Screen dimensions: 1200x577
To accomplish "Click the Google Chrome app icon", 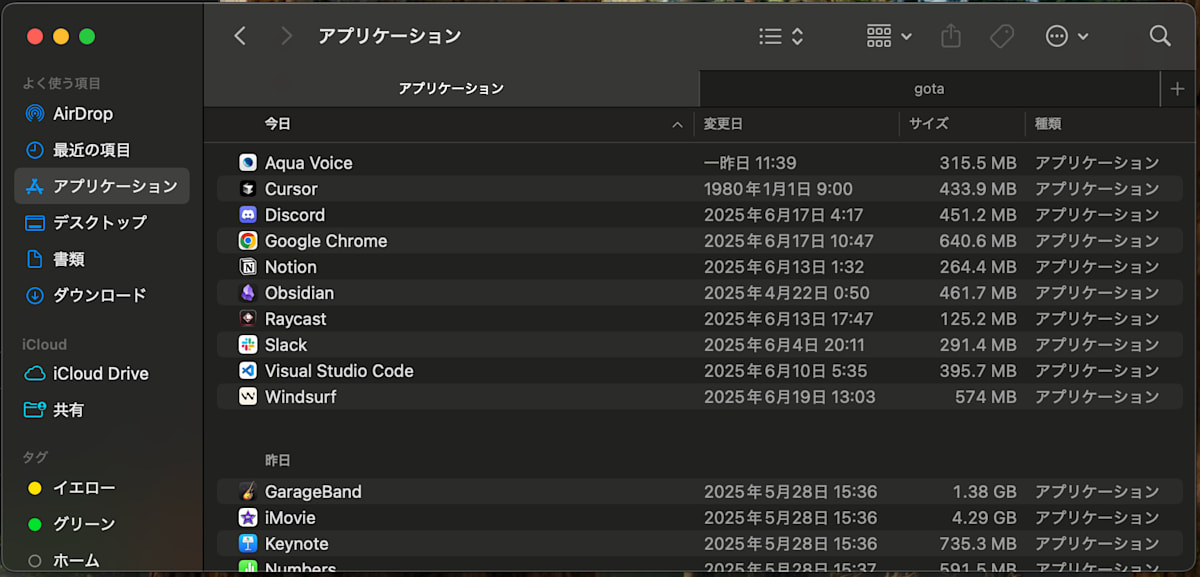I will 248,241.
